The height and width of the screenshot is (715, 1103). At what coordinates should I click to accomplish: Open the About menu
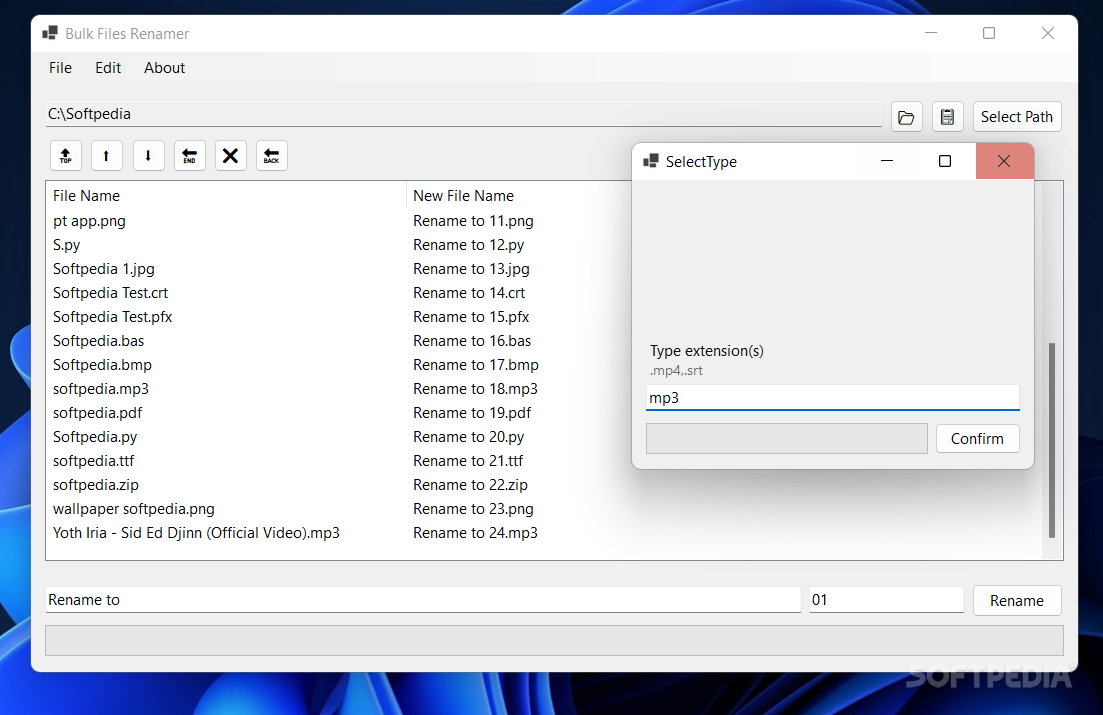[165, 68]
